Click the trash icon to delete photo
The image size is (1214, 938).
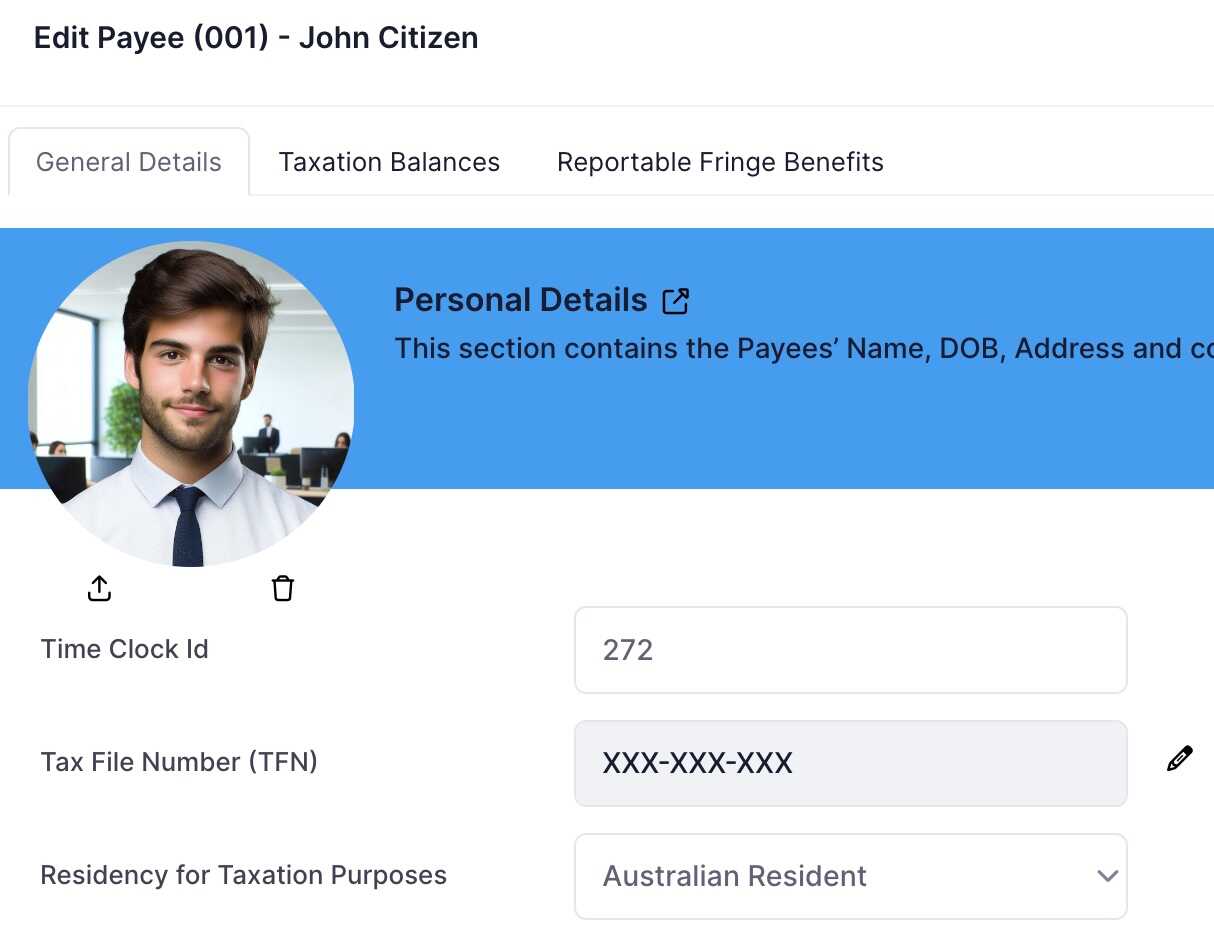tap(283, 589)
